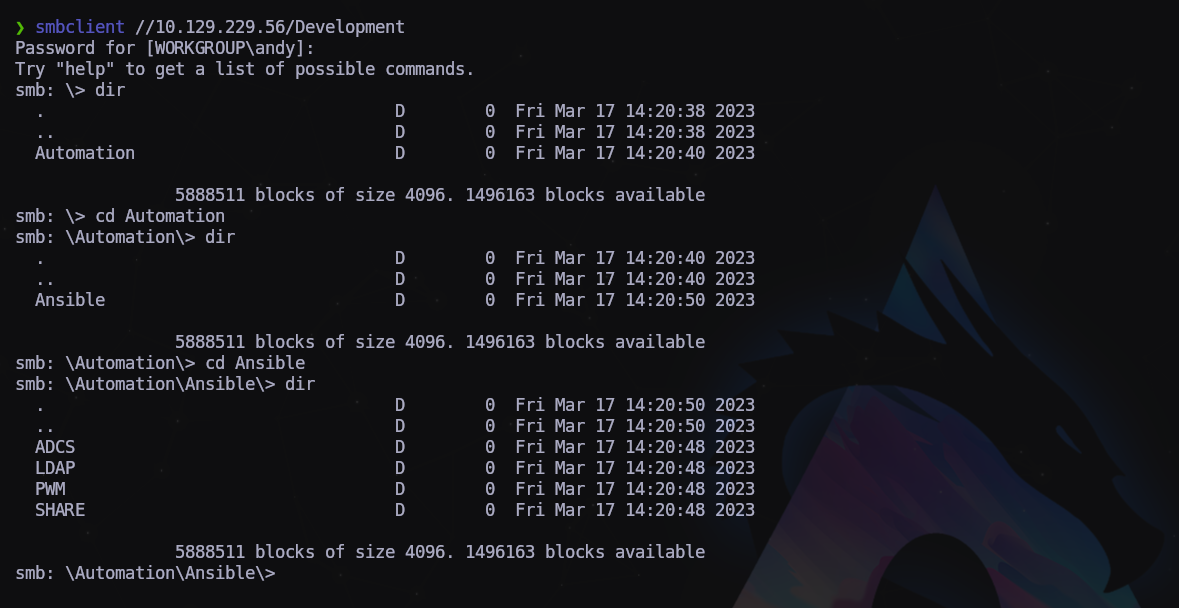The height and width of the screenshot is (608, 1179).
Task: Click the //10.129.229.56/Development share path
Action: coord(270,27)
